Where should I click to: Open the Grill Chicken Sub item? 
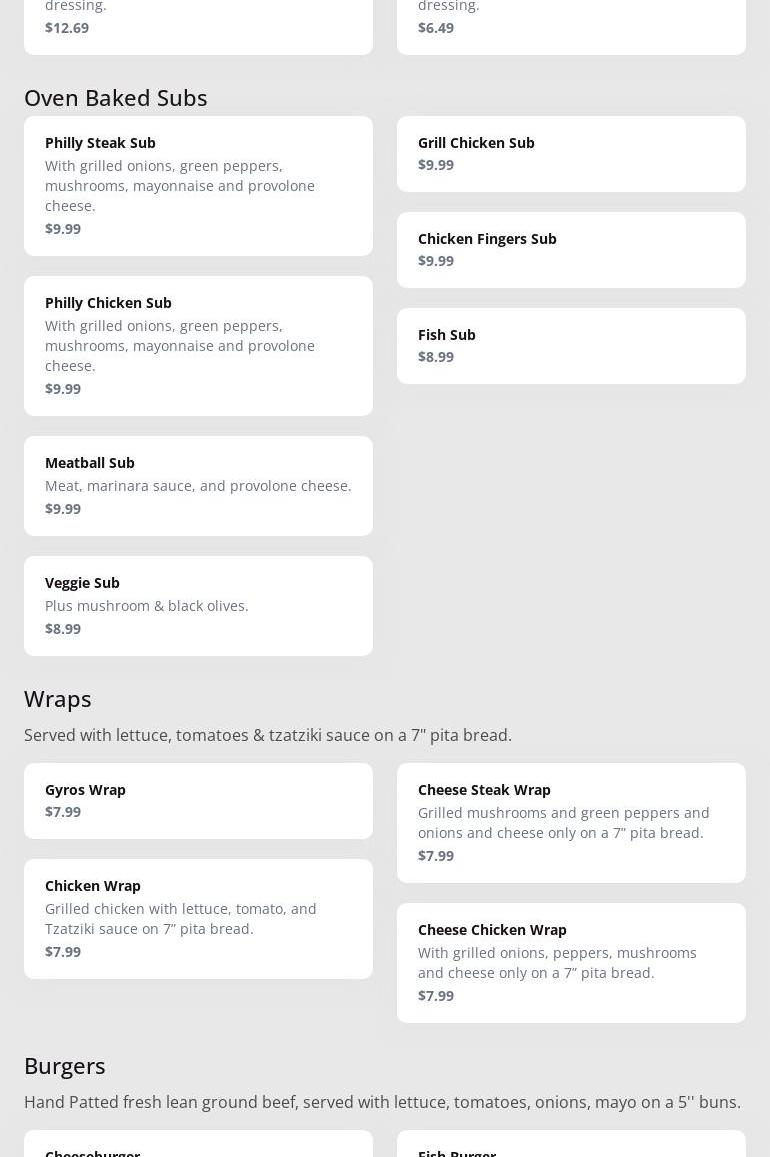pyautogui.click(x=571, y=153)
